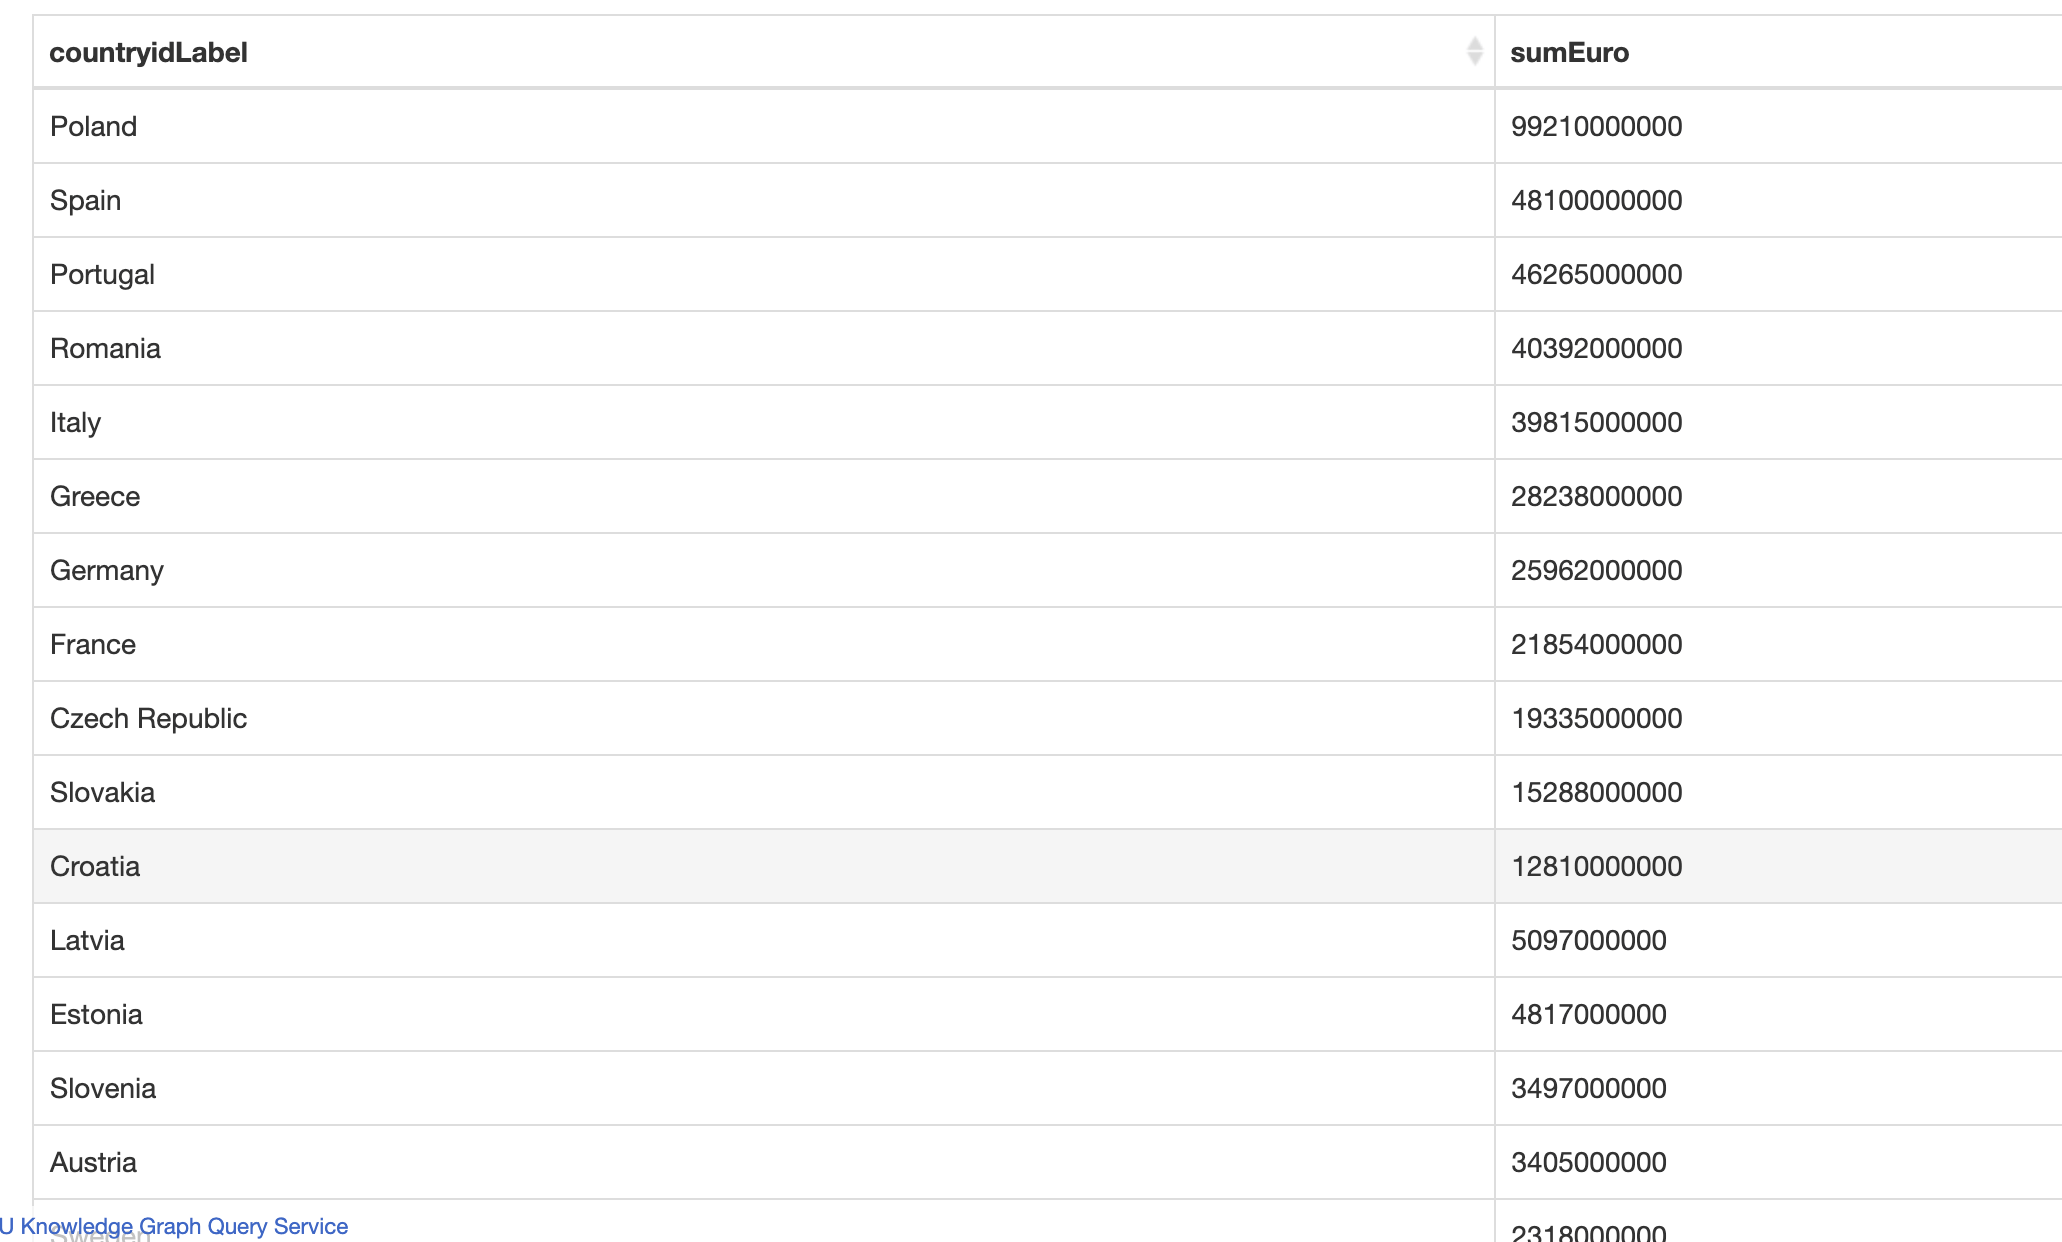Select the Portugal table cell
The height and width of the screenshot is (1242, 2062).
tap(102, 274)
